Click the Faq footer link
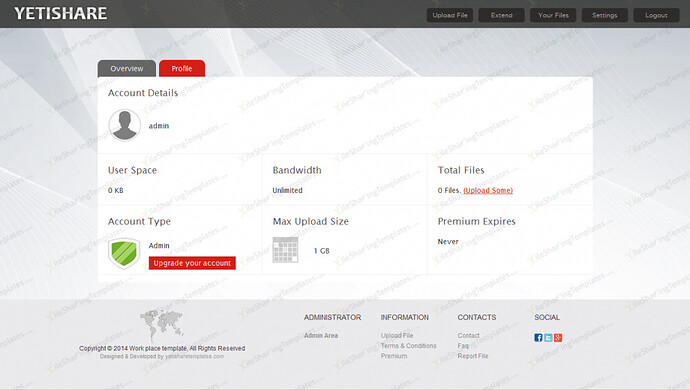Screen dimensions: 690x390 click(463, 346)
